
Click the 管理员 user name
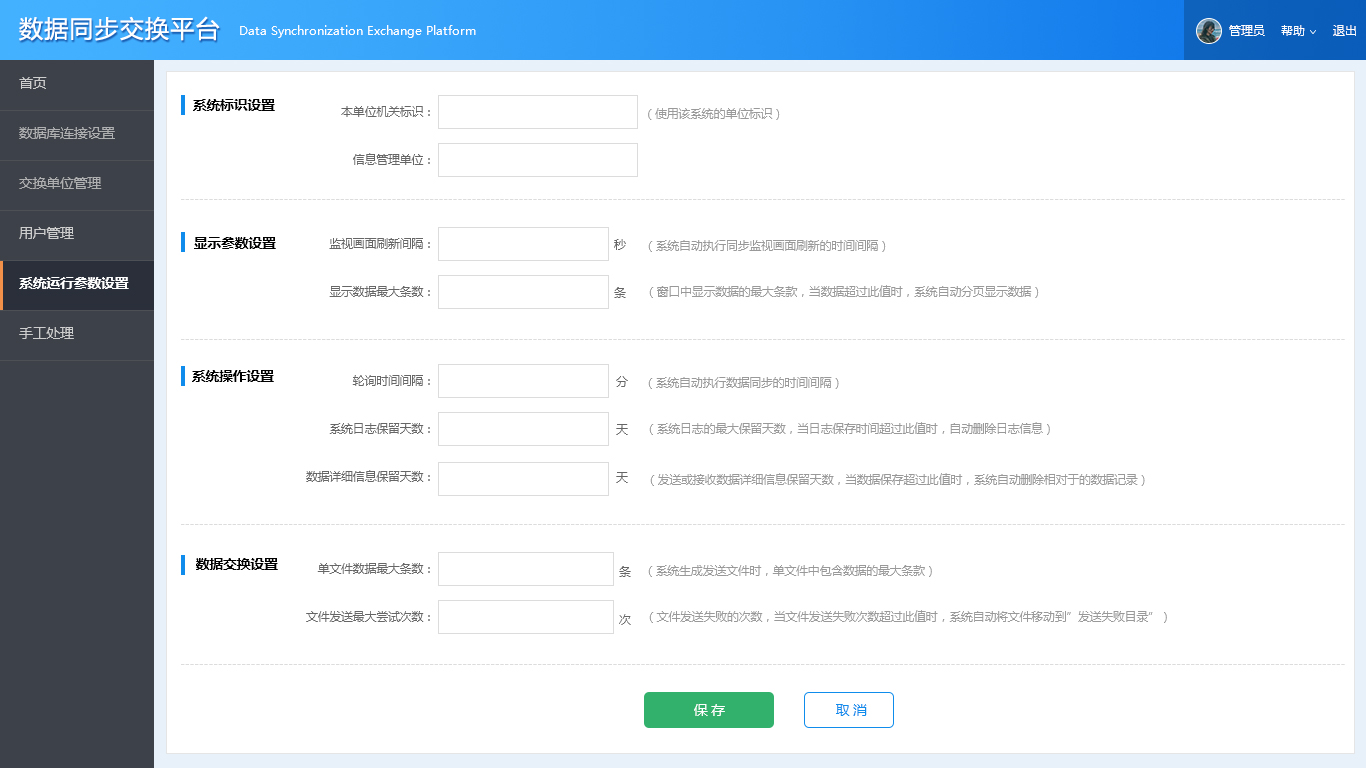tap(1246, 31)
